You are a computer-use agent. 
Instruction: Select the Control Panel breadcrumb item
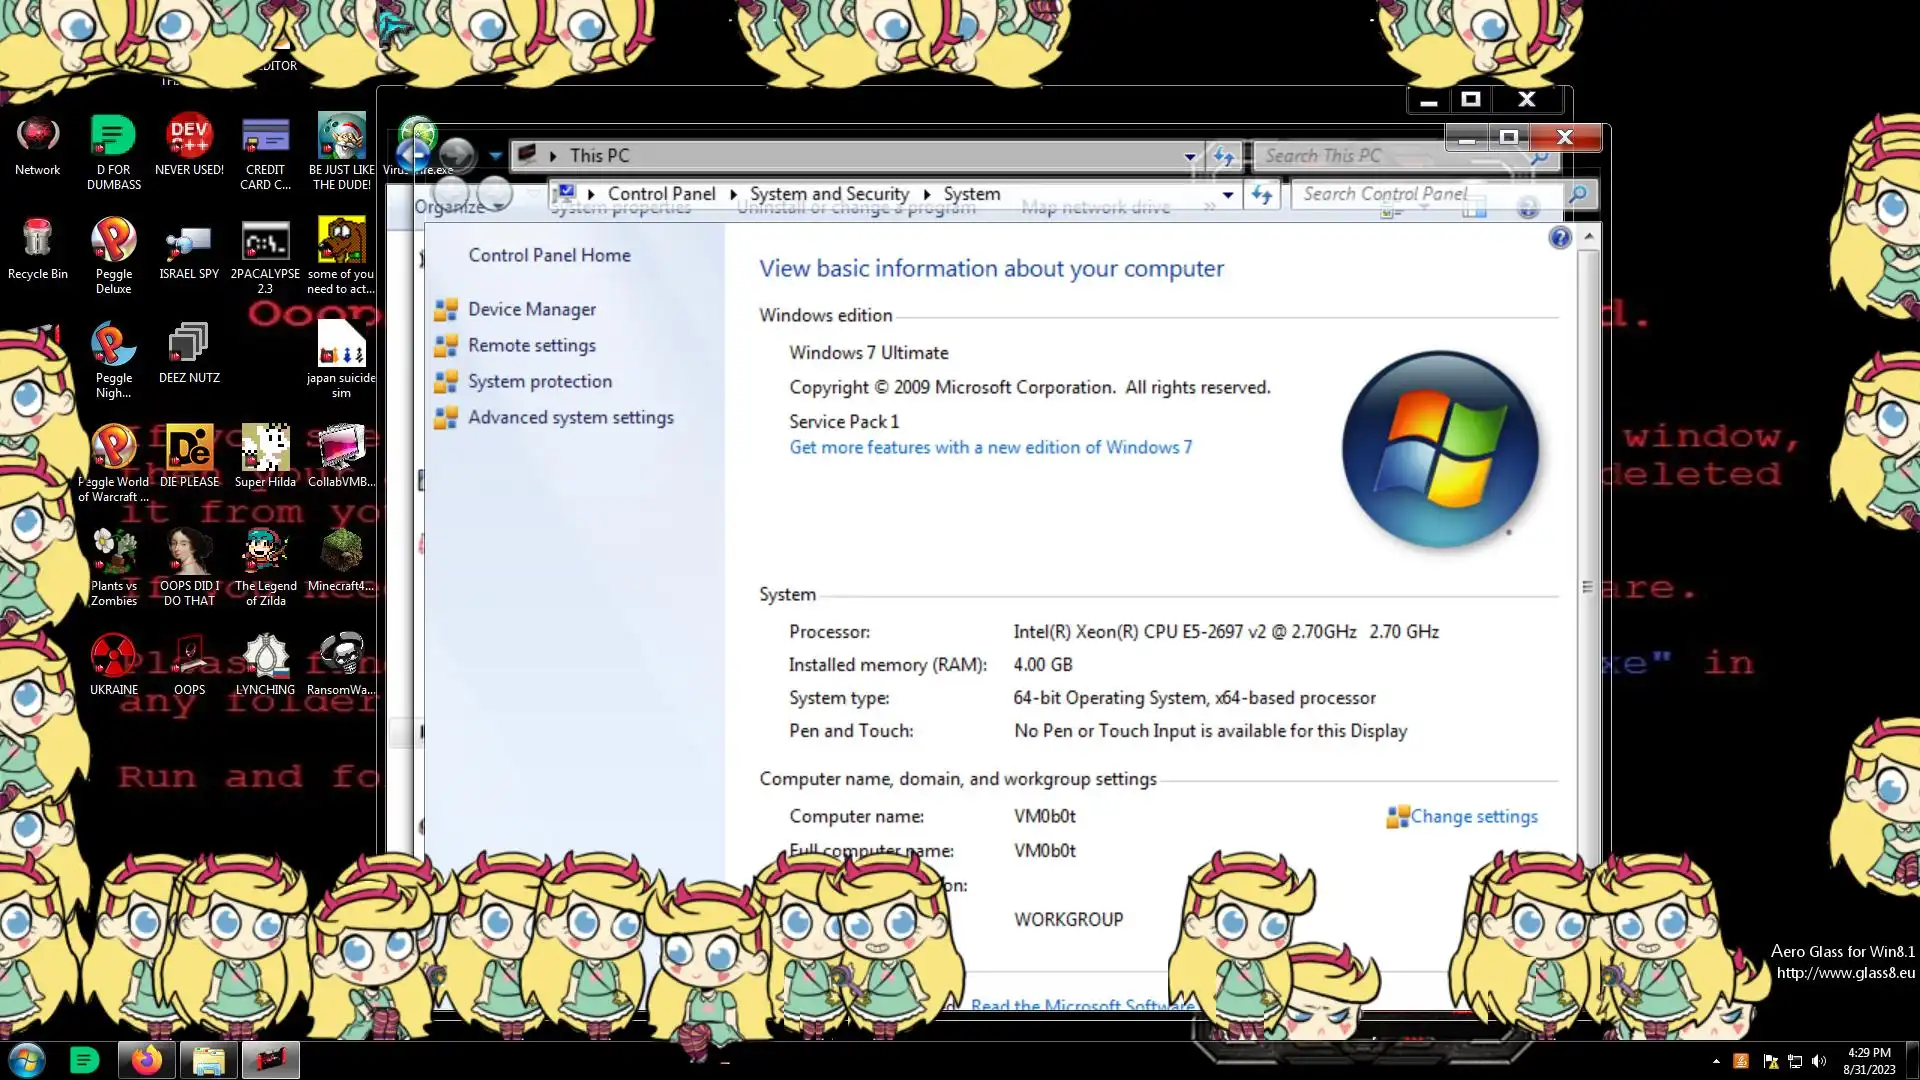(661, 194)
